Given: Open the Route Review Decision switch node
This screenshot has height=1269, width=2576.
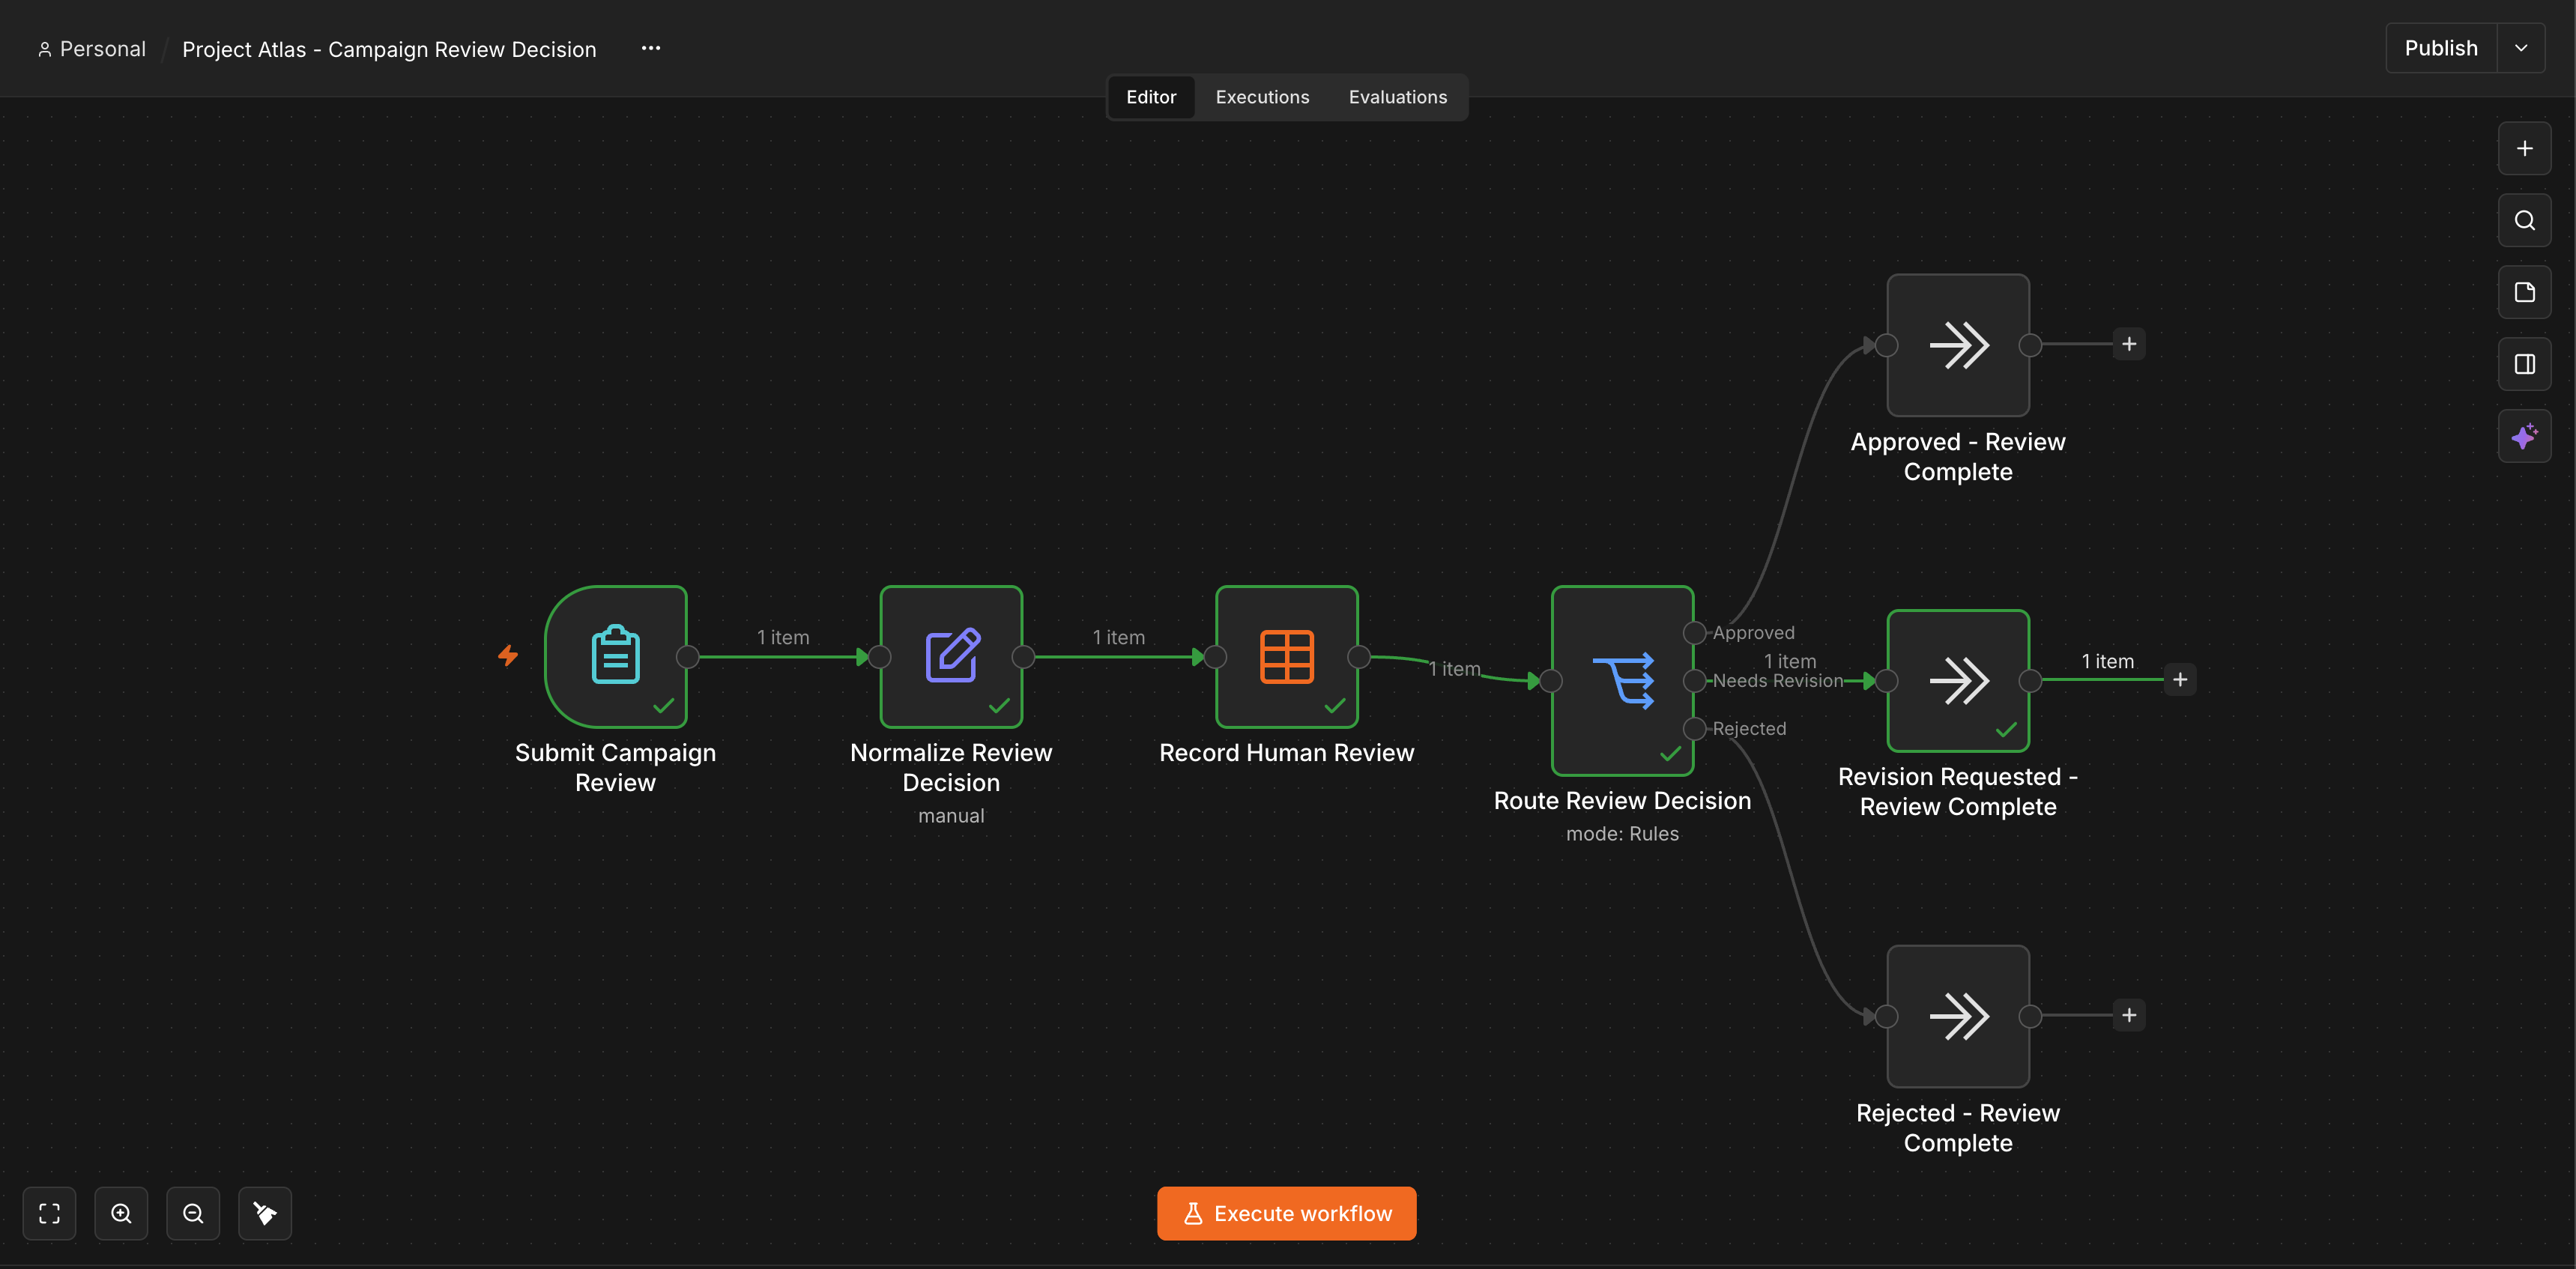Looking at the screenshot, I should 1622,680.
